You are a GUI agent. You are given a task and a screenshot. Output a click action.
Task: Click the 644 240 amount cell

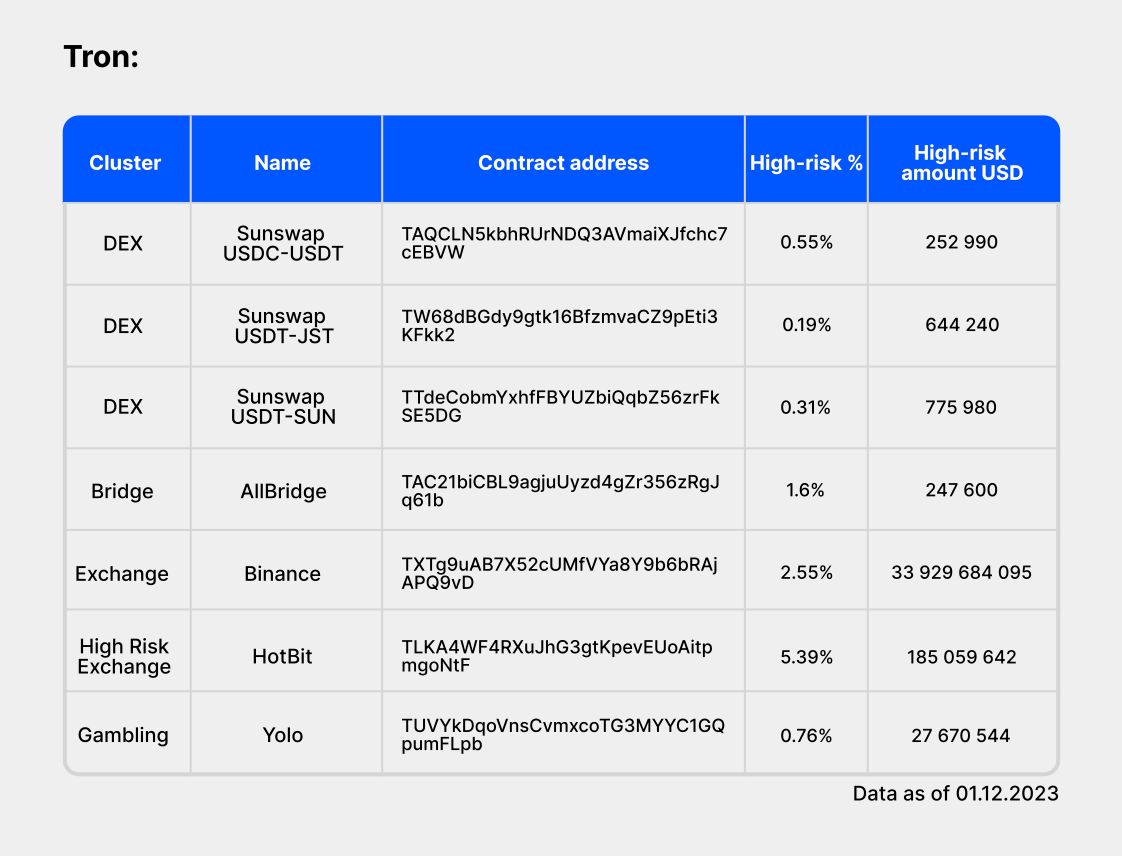pyautogui.click(x=962, y=325)
